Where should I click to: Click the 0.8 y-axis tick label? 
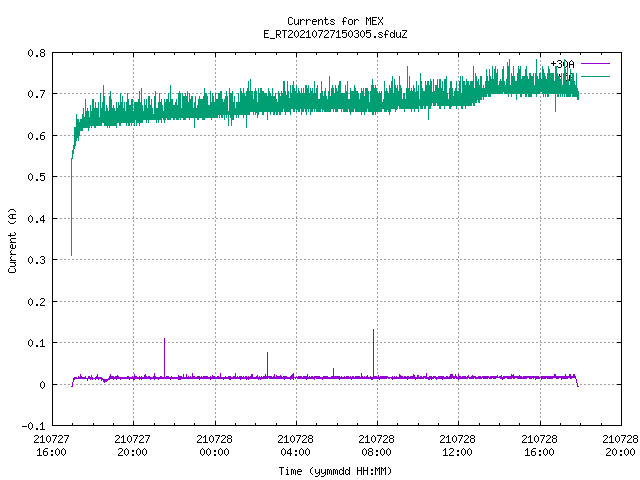coord(36,53)
